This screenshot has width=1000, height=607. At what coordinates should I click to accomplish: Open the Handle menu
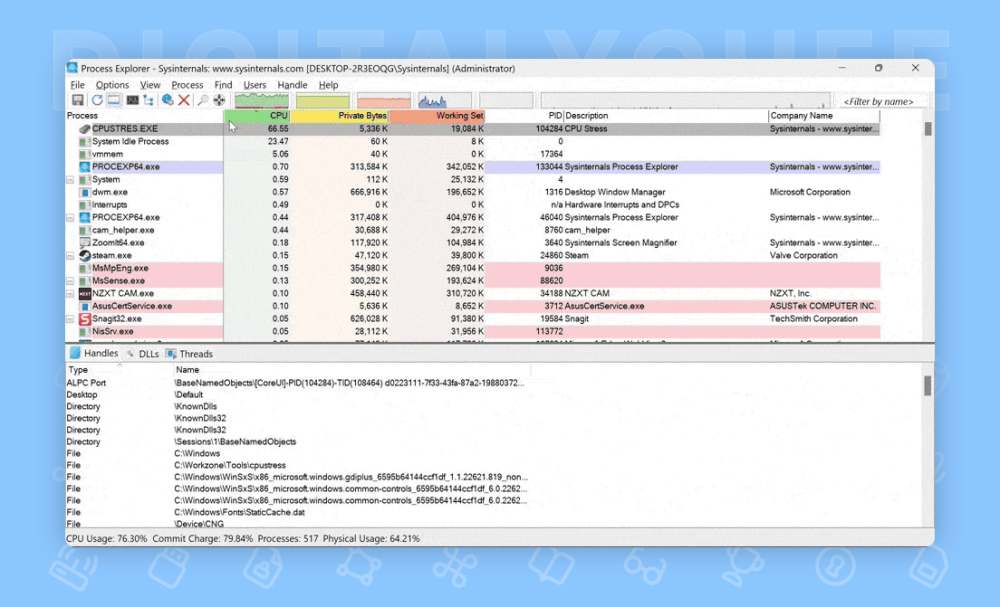pos(292,85)
